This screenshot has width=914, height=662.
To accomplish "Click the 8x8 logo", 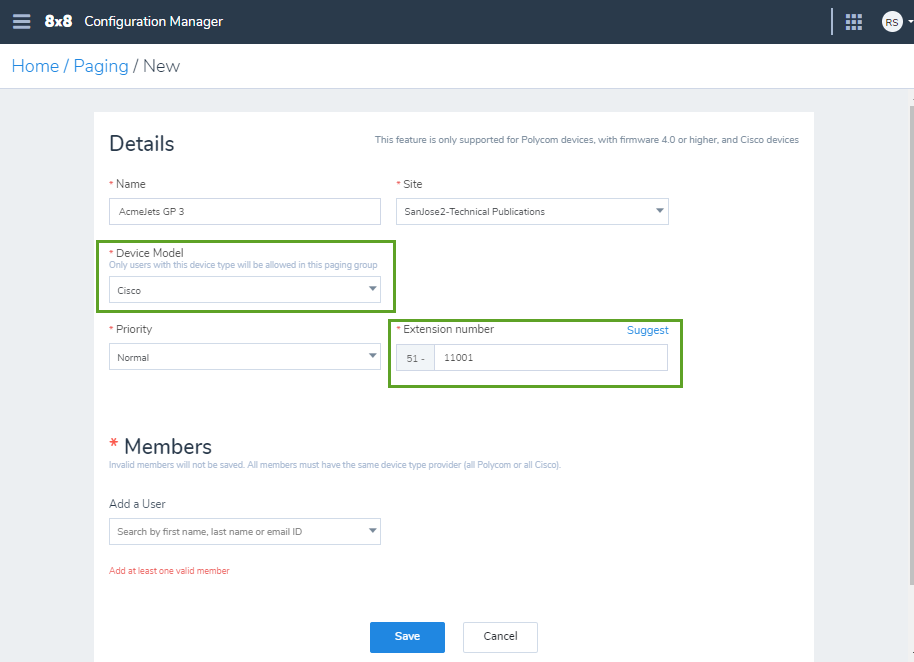I will 58,22.
